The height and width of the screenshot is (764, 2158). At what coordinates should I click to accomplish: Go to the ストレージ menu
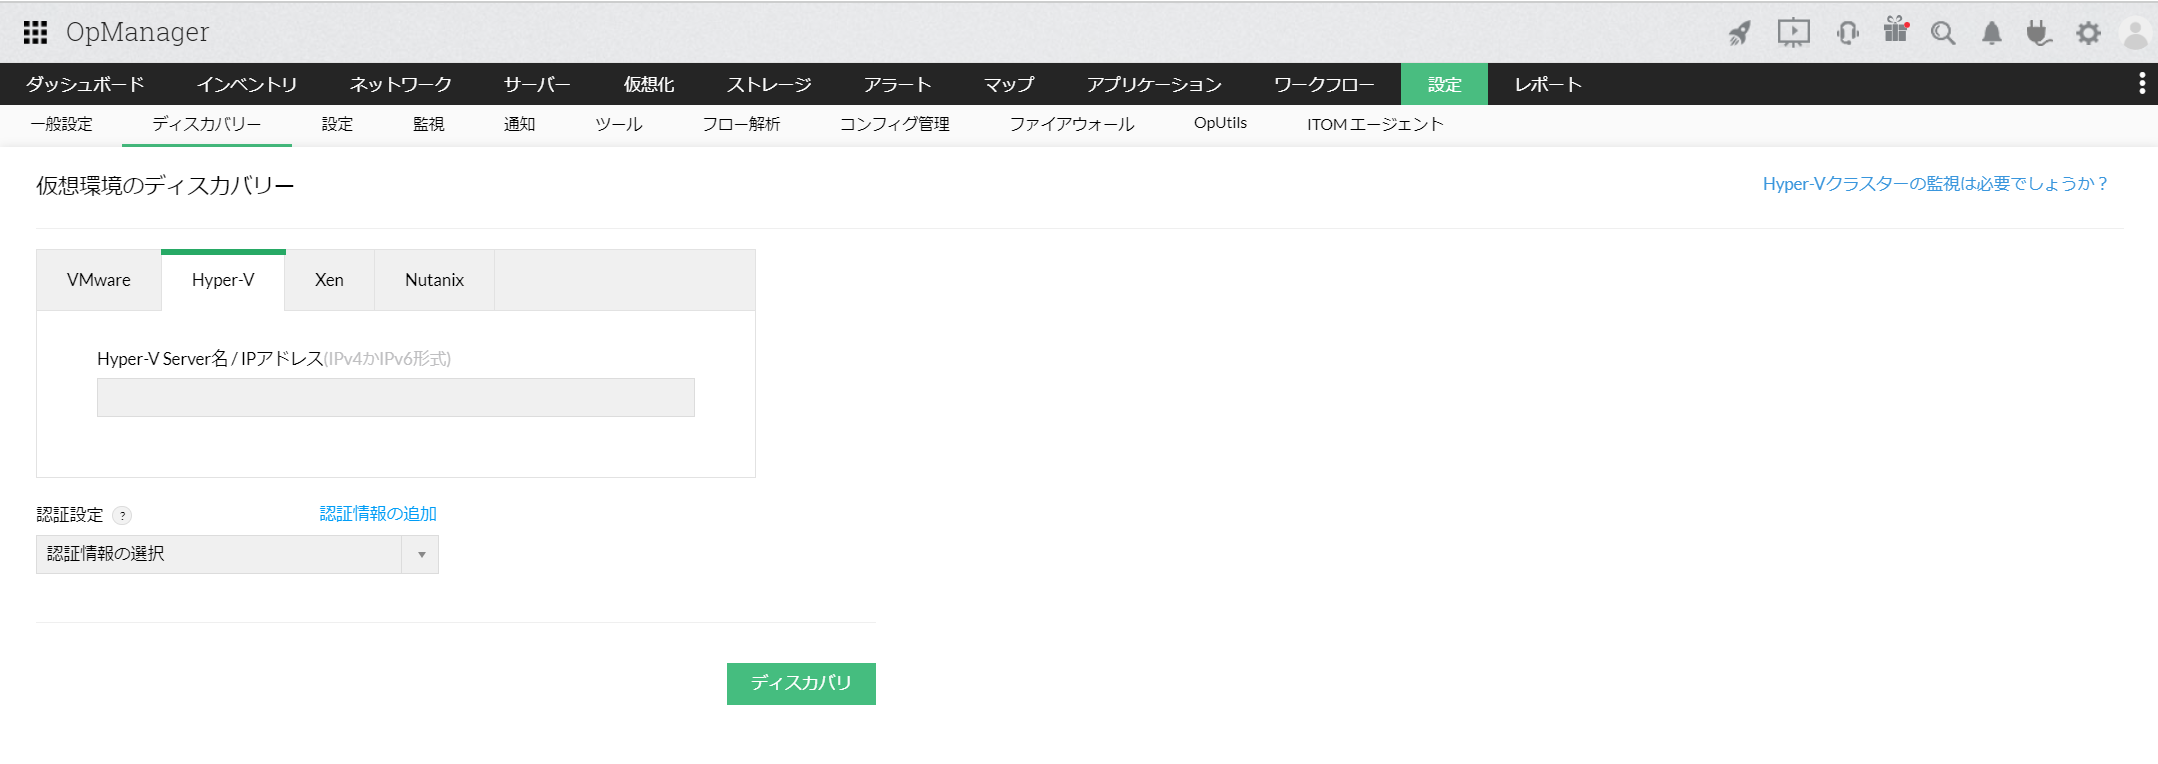[769, 84]
